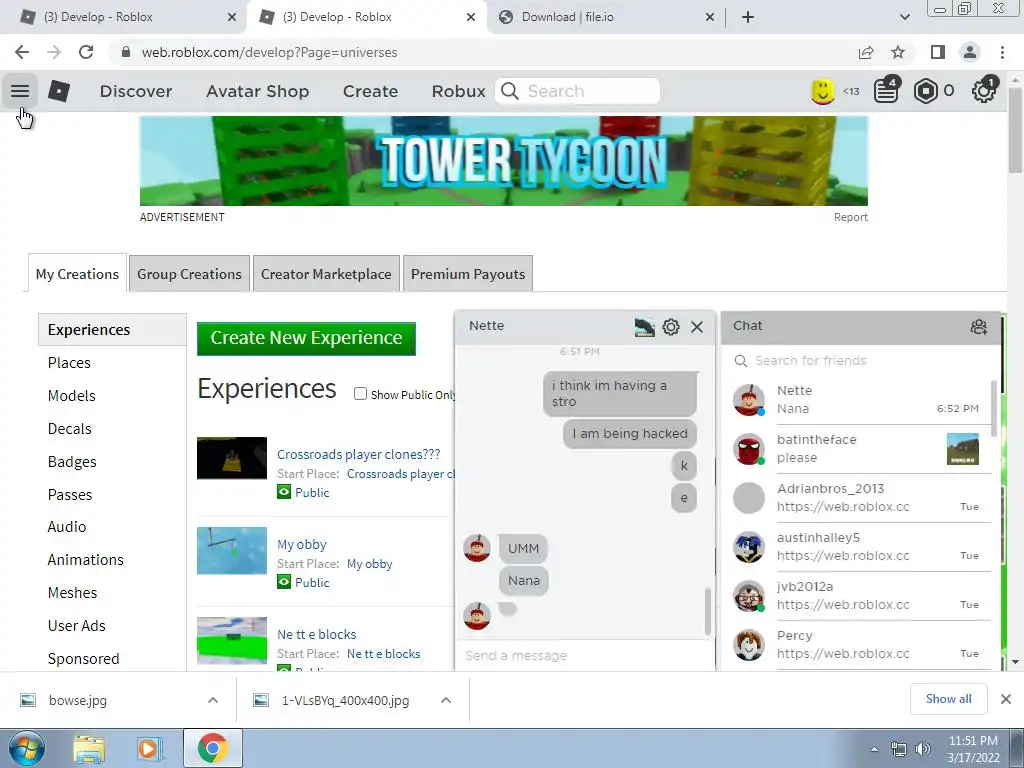Screen dimensions: 1024x768
Task: Open Windows Explorer from the taskbar
Action: (x=89, y=748)
